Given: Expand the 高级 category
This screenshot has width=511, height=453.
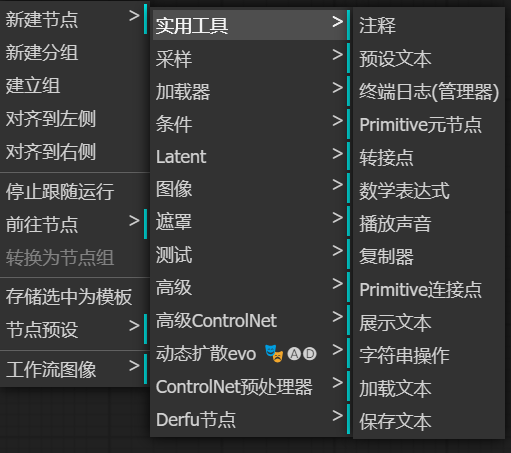Looking at the screenshot, I should point(251,287).
